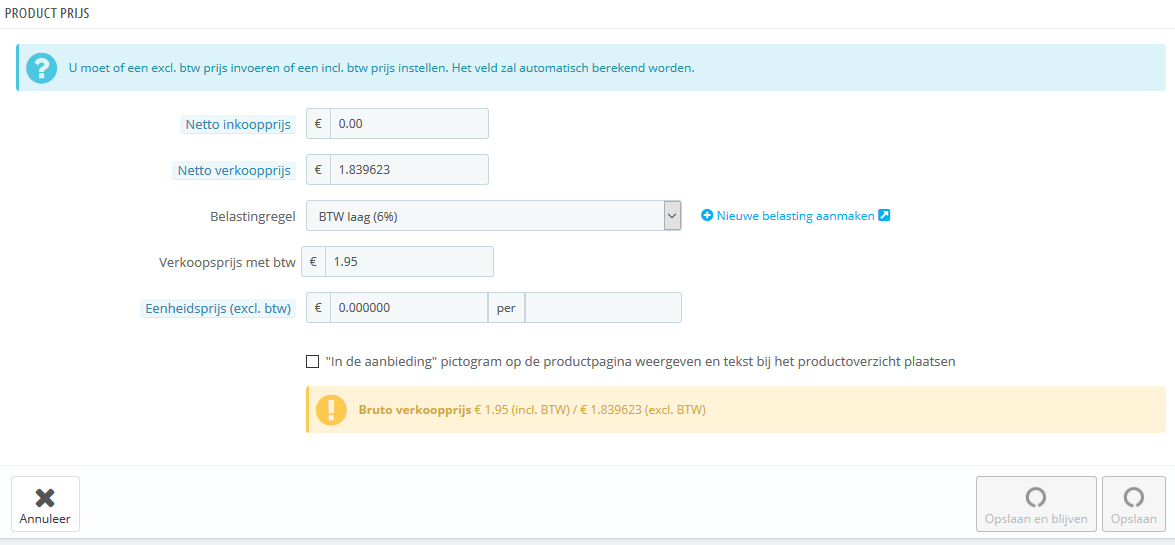Click the blue question mark info icon

[x=41, y=67]
